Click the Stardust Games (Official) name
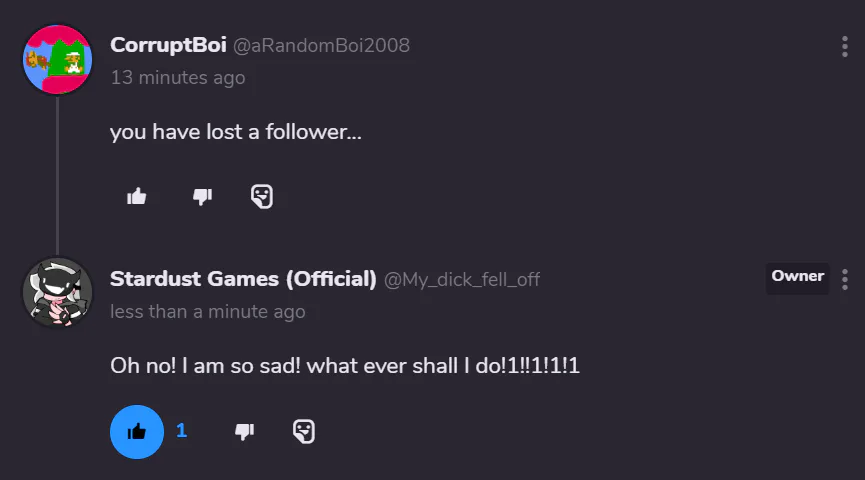Image resolution: width=865 pixels, height=480 pixels. point(243,279)
